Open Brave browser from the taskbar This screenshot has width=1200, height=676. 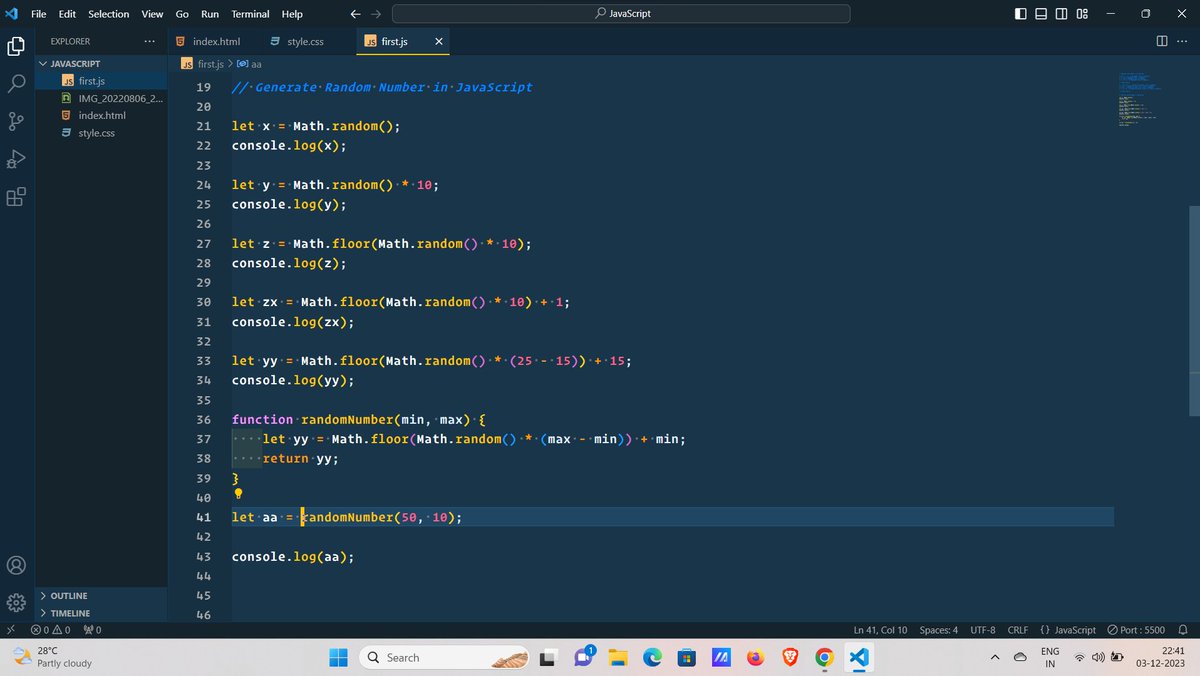[790, 657]
